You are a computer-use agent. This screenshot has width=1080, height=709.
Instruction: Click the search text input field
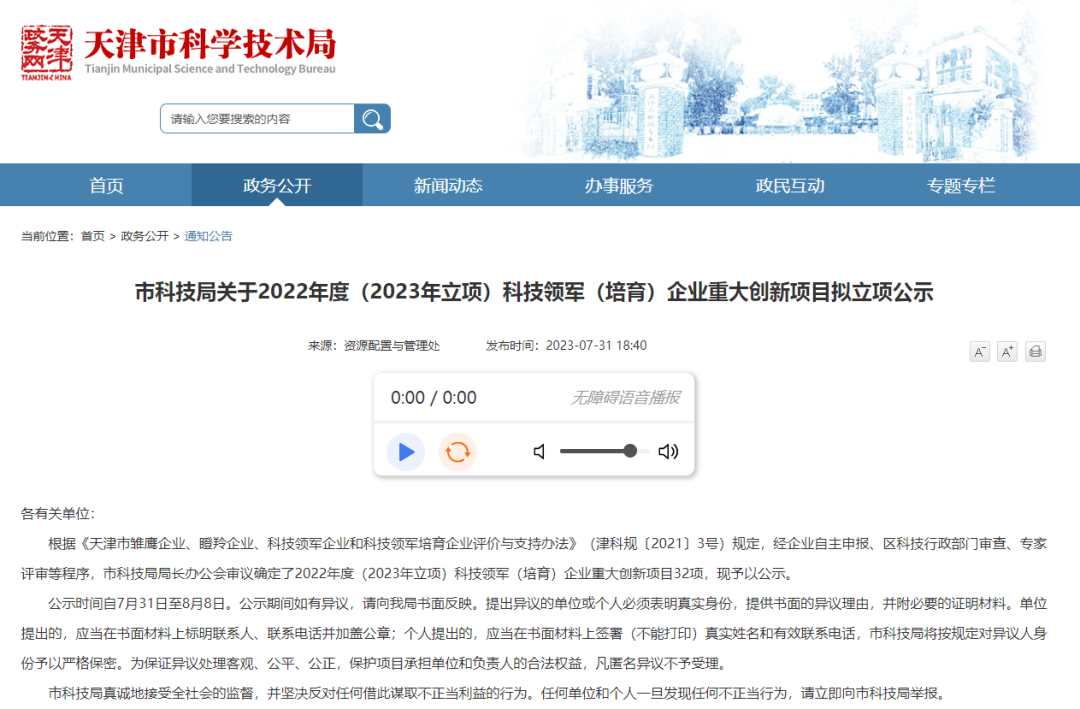coord(258,119)
